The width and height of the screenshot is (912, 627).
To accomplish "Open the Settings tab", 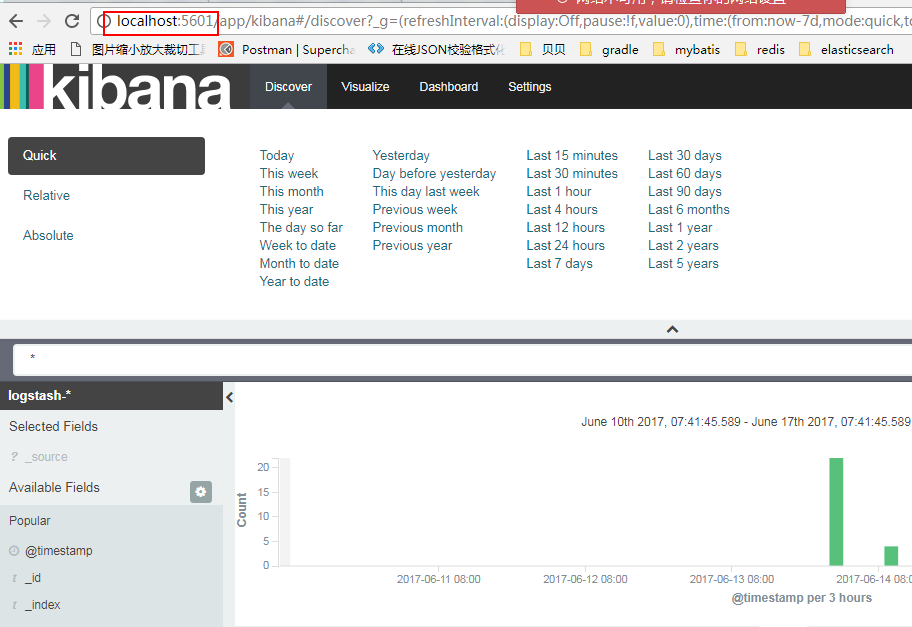I will tap(529, 87).
